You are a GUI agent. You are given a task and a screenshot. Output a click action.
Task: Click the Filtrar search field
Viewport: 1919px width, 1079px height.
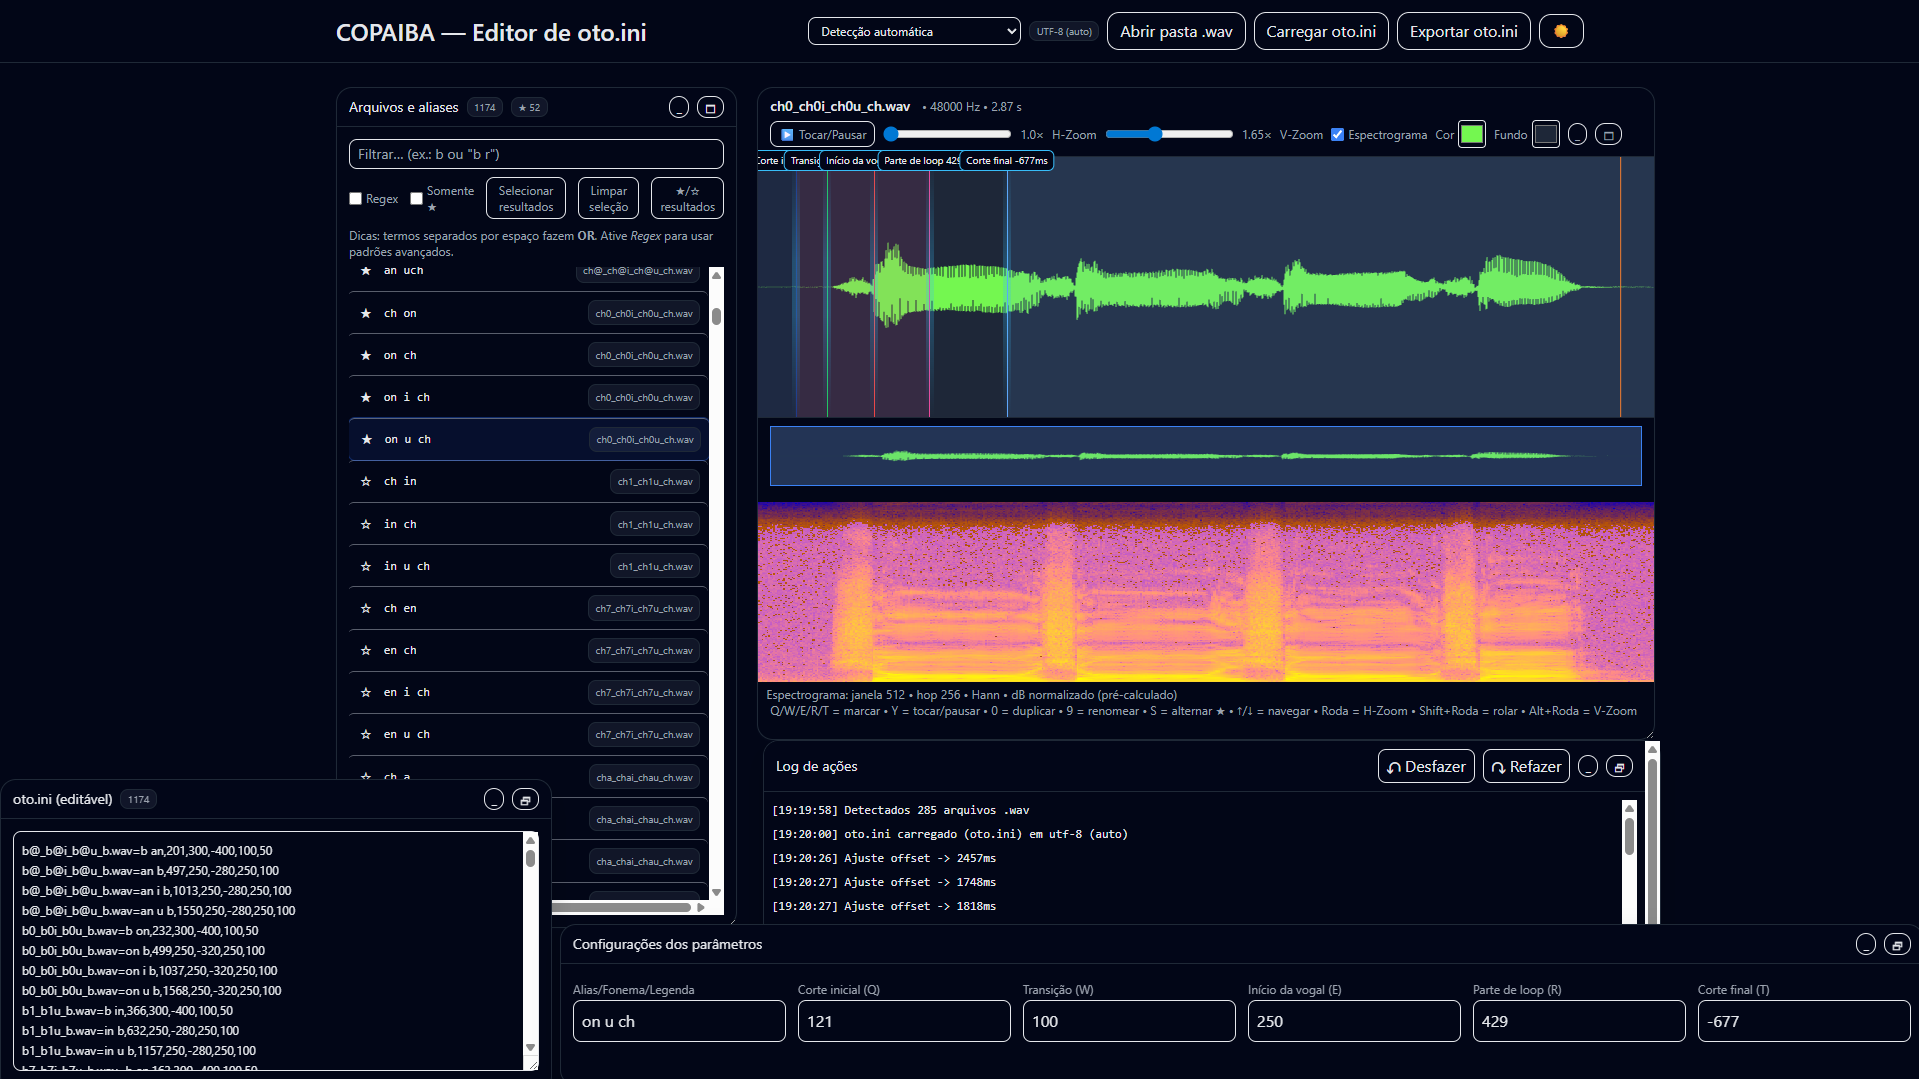tap(535, 154)
